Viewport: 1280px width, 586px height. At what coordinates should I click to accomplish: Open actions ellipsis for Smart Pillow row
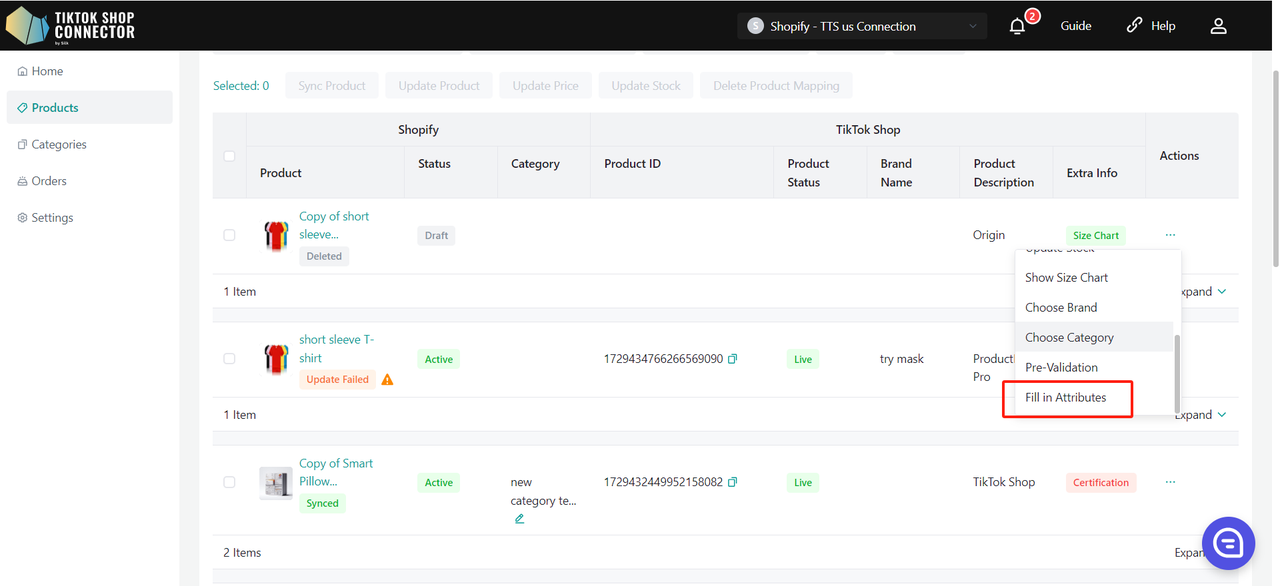(1170, 482)
